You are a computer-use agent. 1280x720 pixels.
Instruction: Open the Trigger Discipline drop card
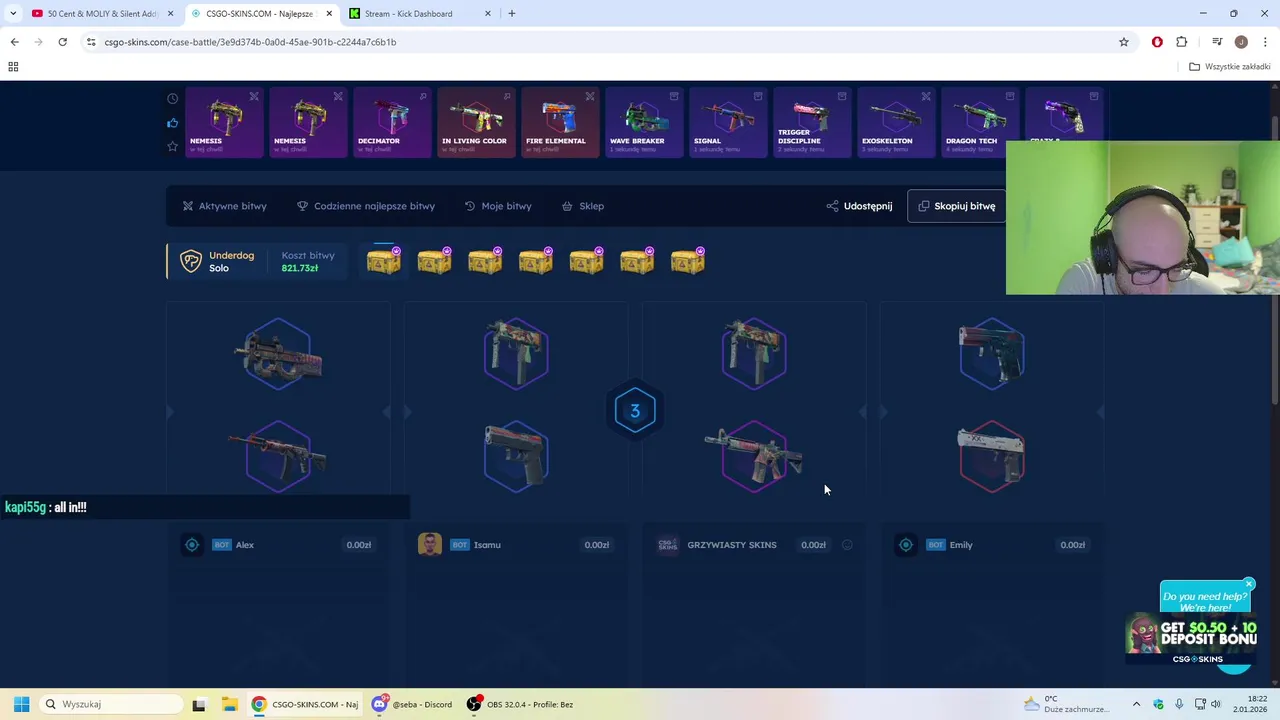pyautogui.click(x=812, y=123)
